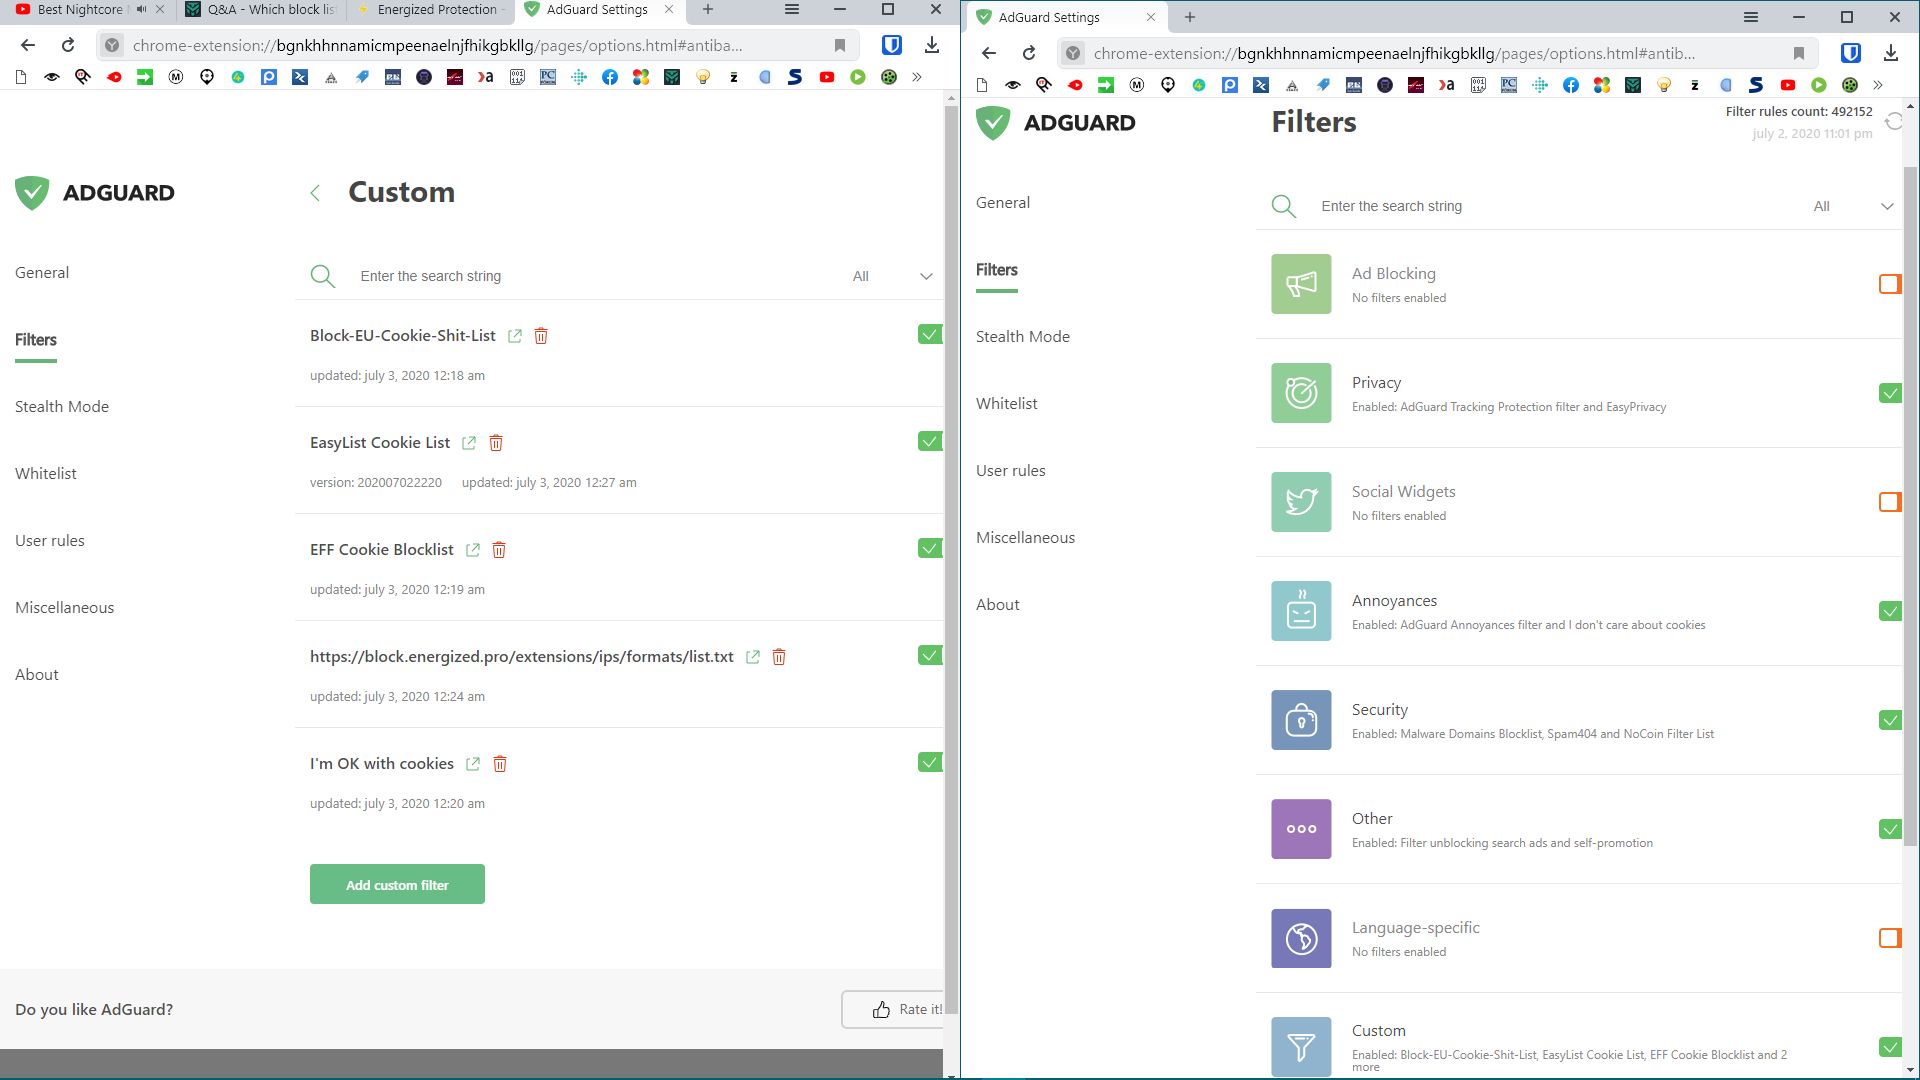Delete the I'm OK with cookies filter
Image resolution: width=1920 pixels, height=1080 pixels.
coord(500,764)
